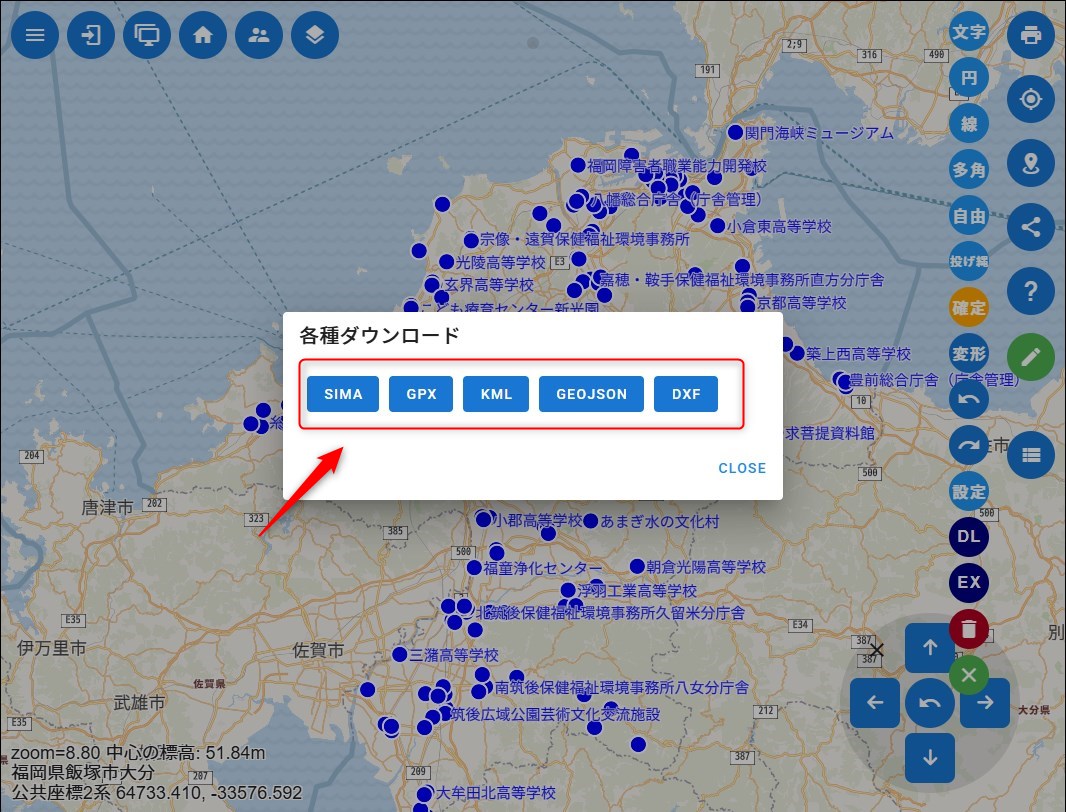Toggle the green pencil edit mode
Image resolution: width=1066 pixels, height=812 pixels.
tap(1031, 356)
